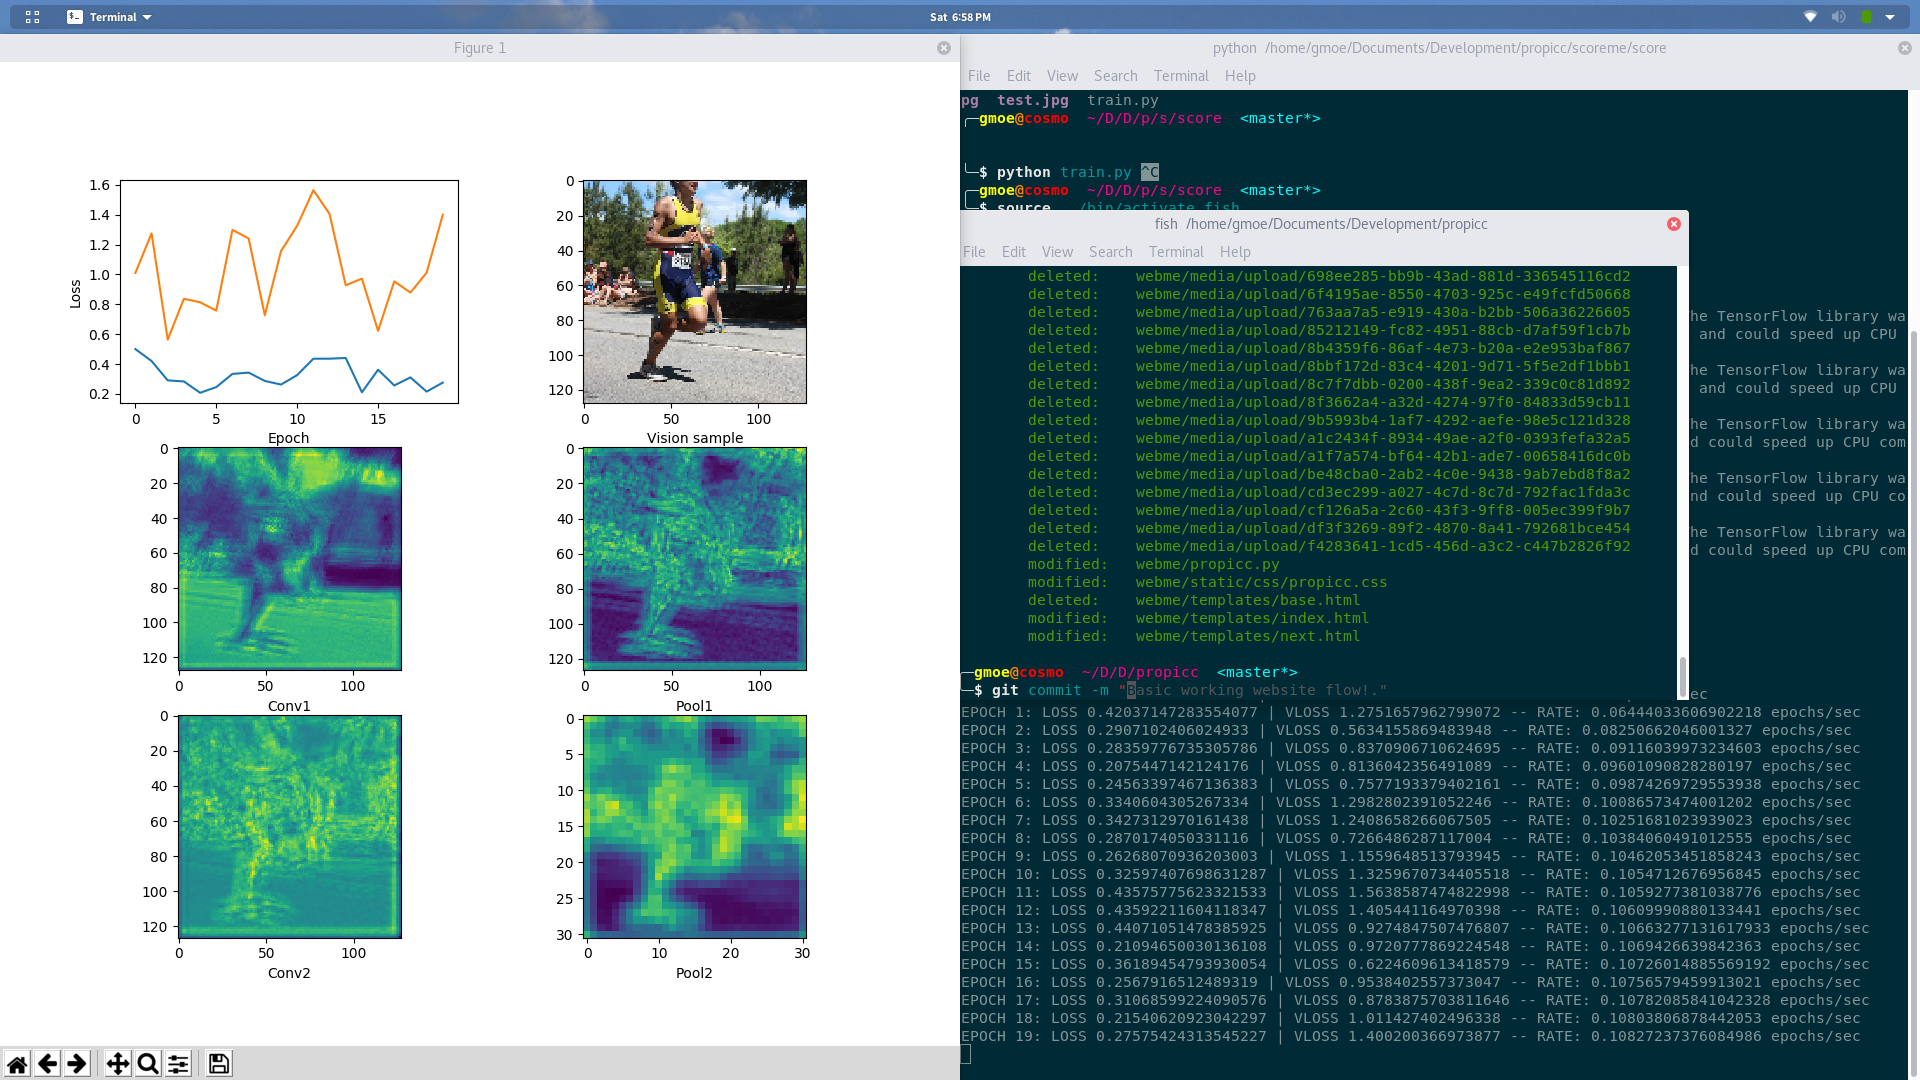Viewport: 1920px width, 1080px height.
Task: Expand the system menu arrow
Action: click(1890, 17)
